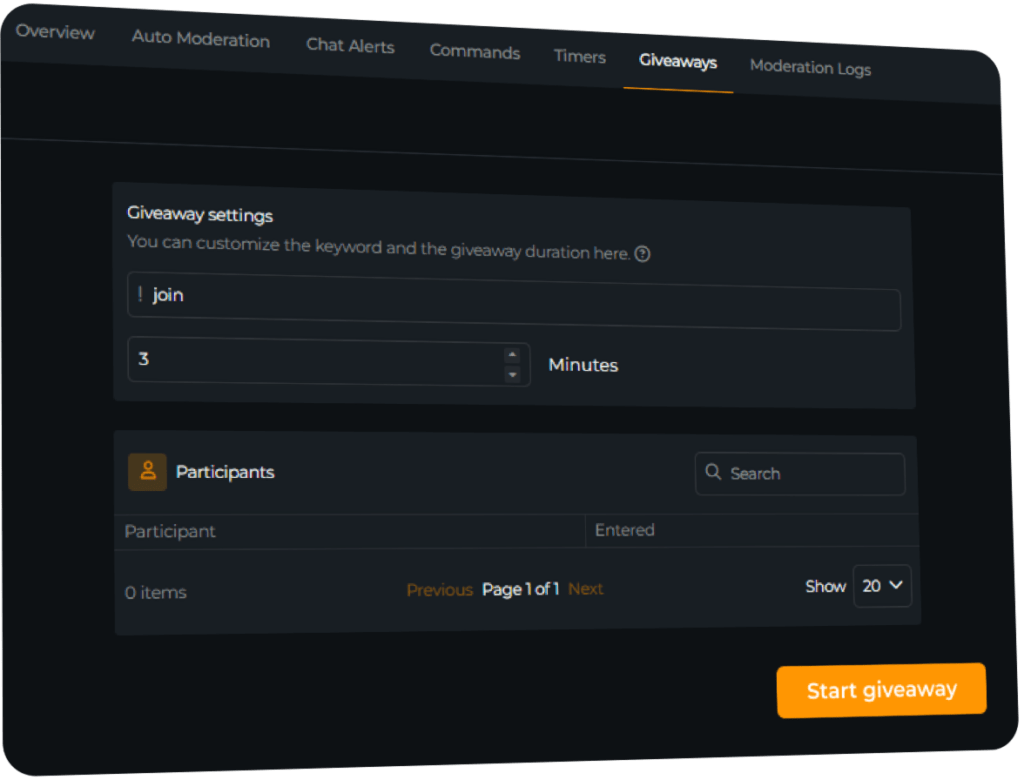Click the orange Participants user icon
1024x780 pixels.
click(x=148, y=472)
